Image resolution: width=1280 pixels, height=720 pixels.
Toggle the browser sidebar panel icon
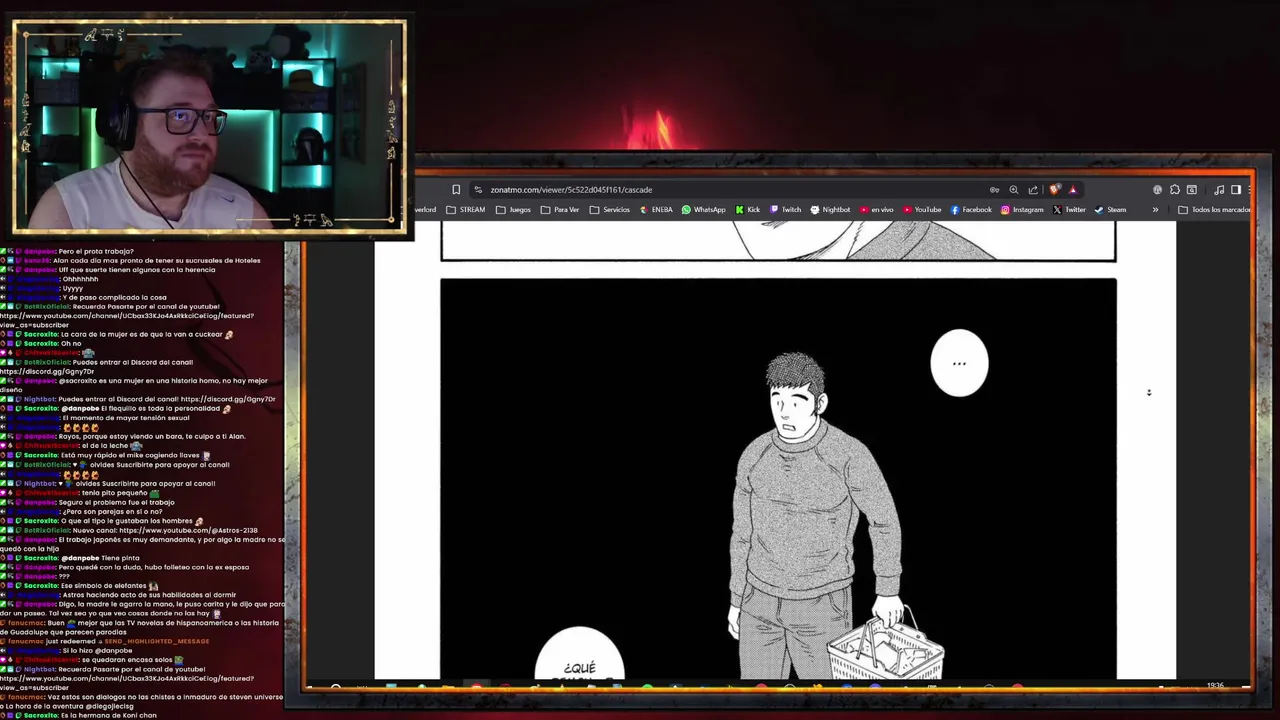click(x=1236, y=190)
